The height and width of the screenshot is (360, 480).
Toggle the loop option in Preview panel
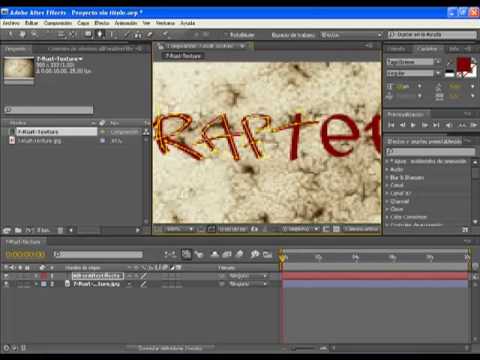pyautogui.click(x=462, y=125)
